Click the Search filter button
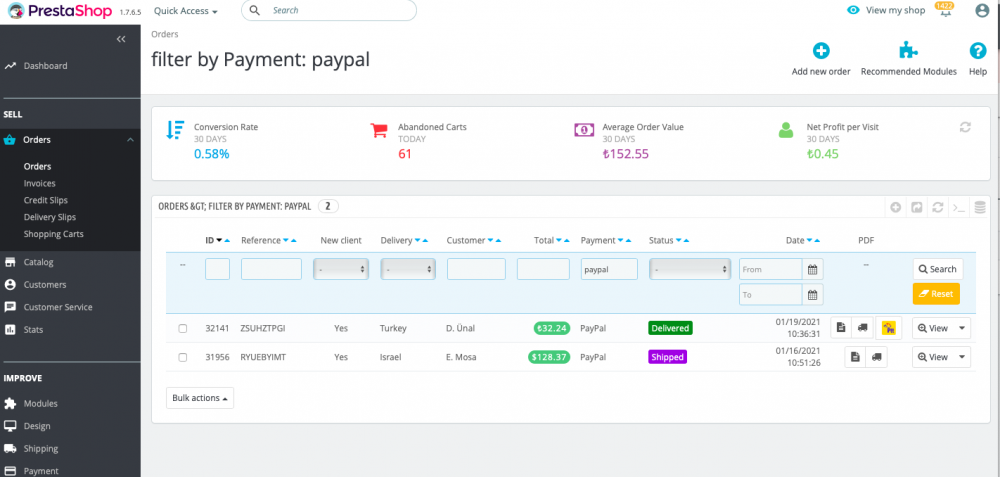 [x=936, y=269]
